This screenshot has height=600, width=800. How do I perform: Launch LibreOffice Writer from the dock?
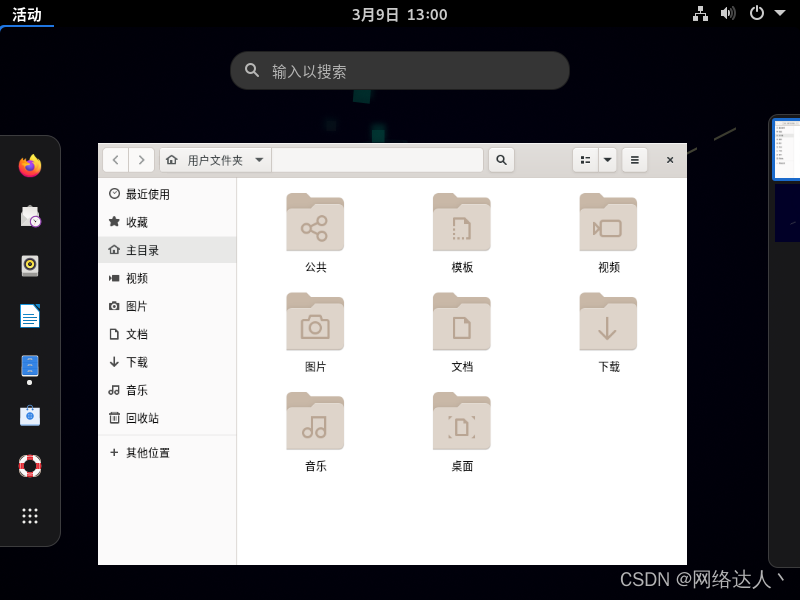tap(30, 315)
